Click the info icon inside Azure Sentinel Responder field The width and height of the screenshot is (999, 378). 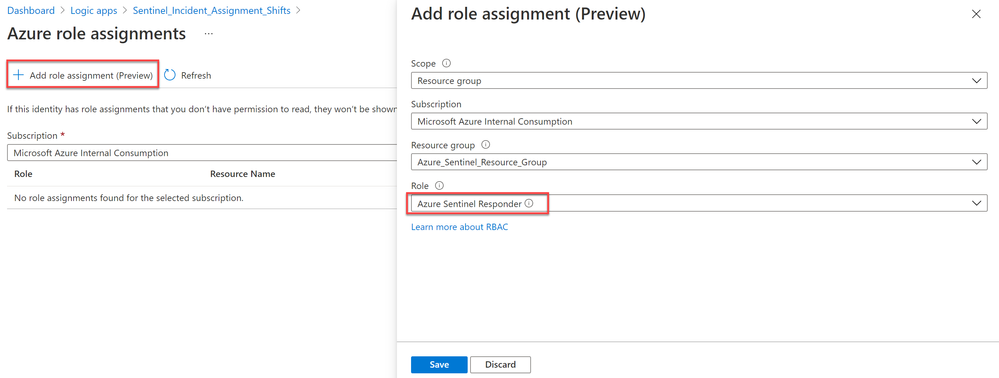tap(529, 203)
